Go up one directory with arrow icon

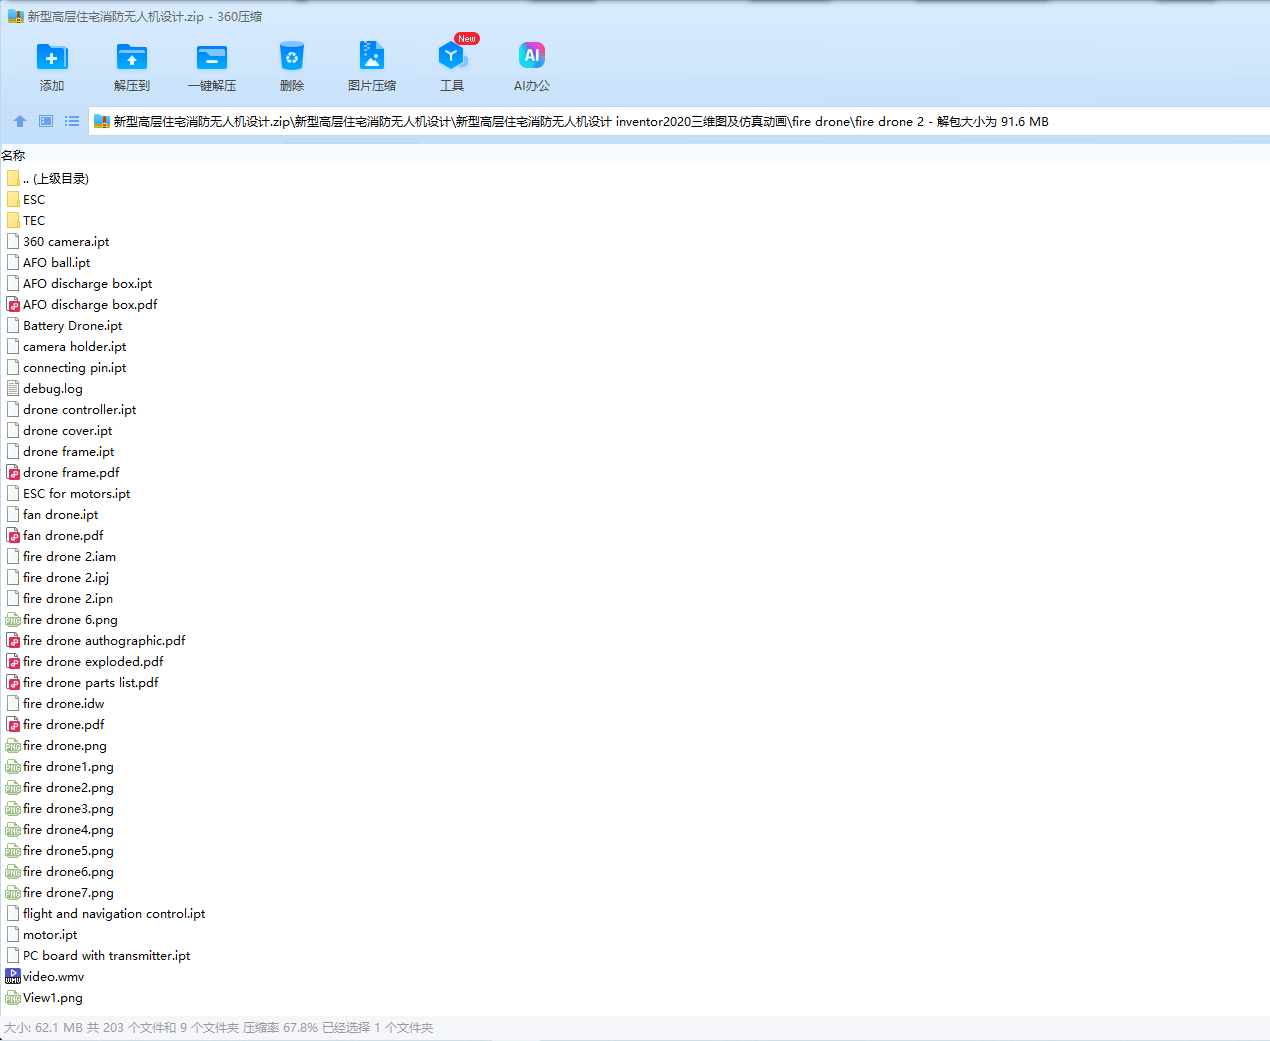click(x=20, y=121)
